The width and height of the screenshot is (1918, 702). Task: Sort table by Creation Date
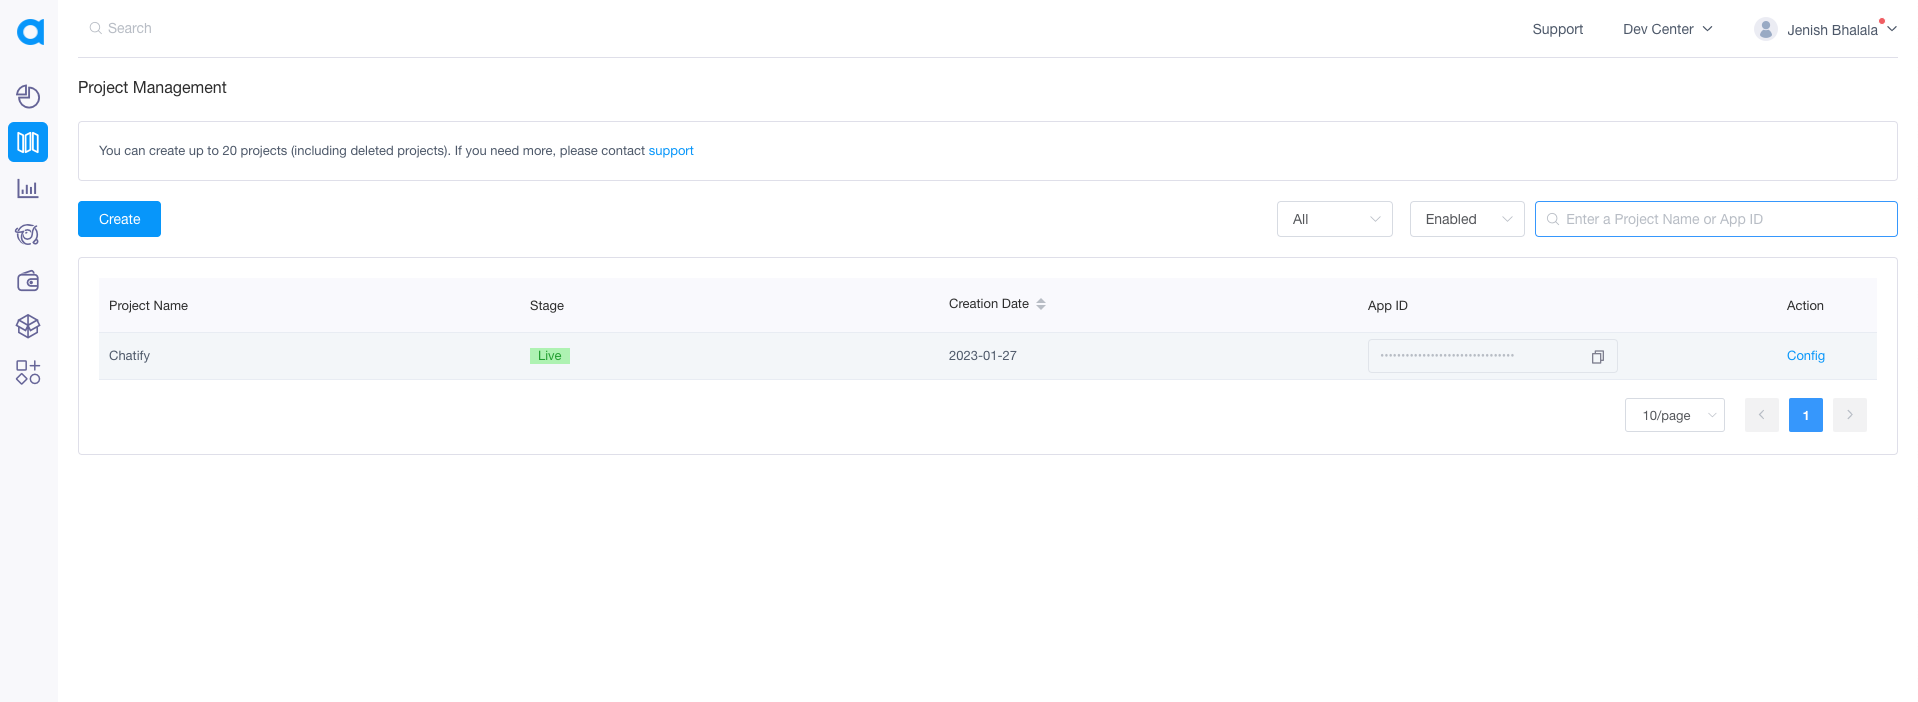pos(1040,304)
